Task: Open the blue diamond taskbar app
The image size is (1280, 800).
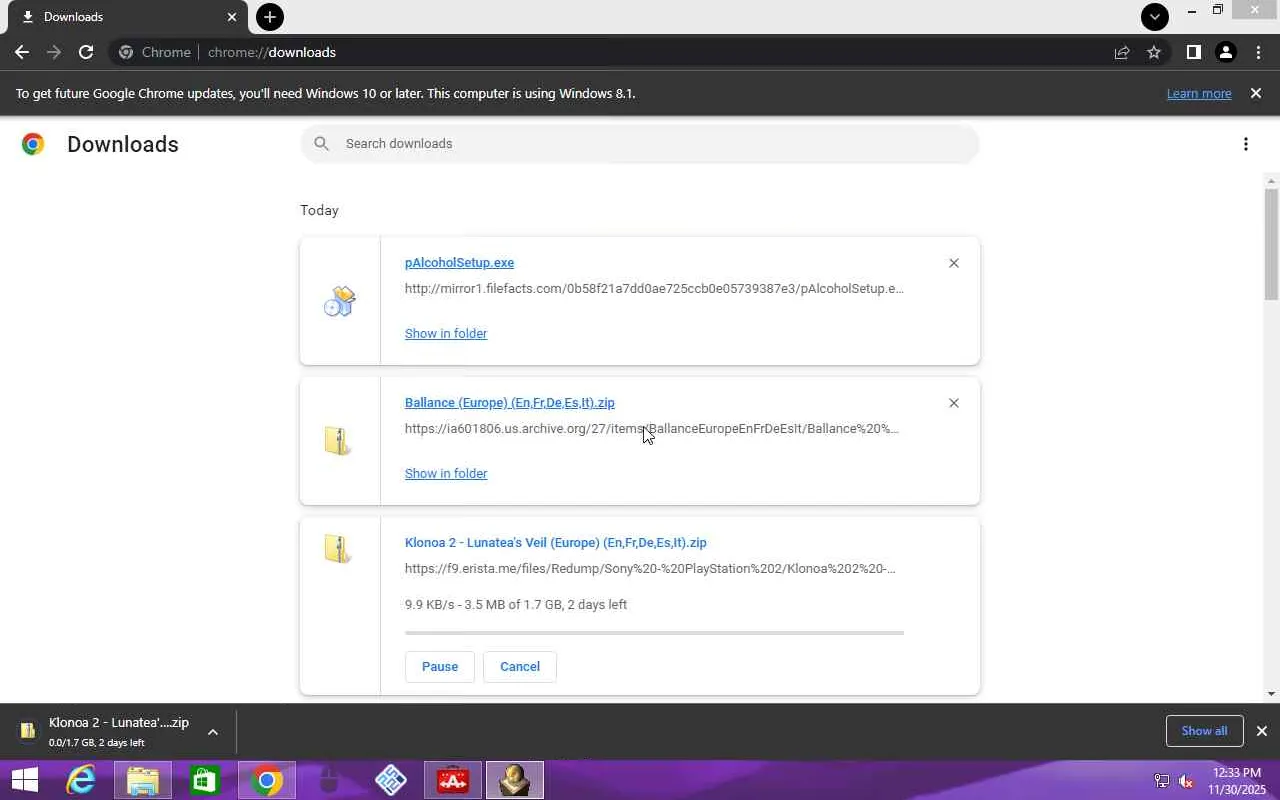Action: 391,780
